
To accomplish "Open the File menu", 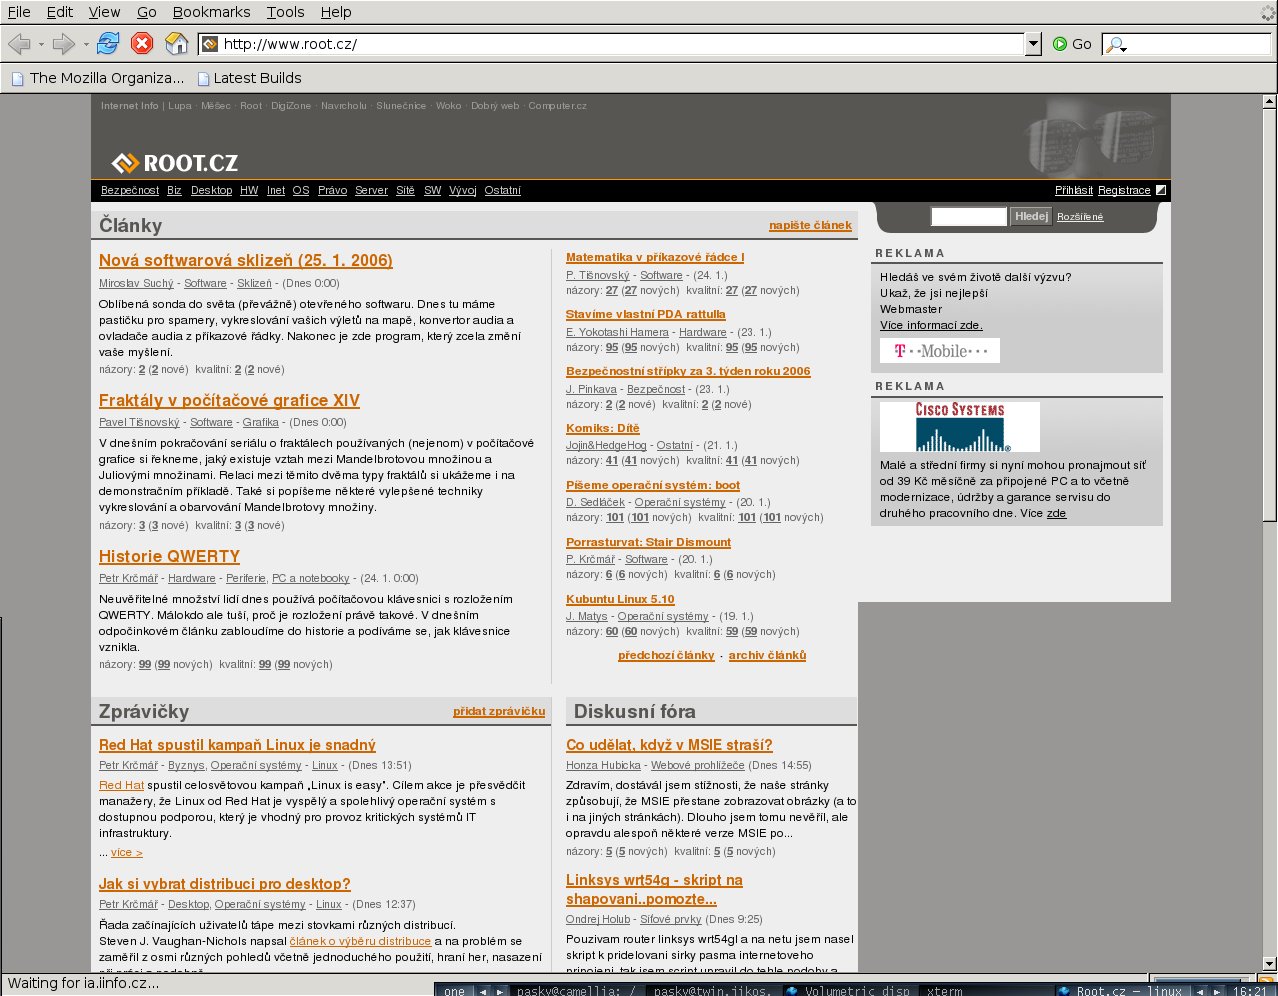I will coord(19,12).
